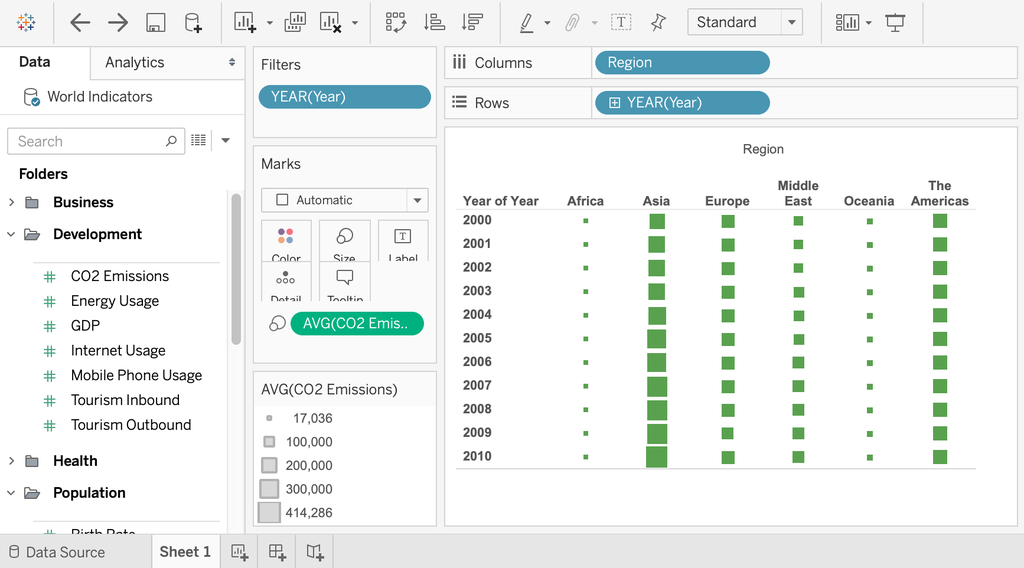Click the YEAR(Year) filter pill
This screenshot has height=568, width=1024.
point(344,97)
